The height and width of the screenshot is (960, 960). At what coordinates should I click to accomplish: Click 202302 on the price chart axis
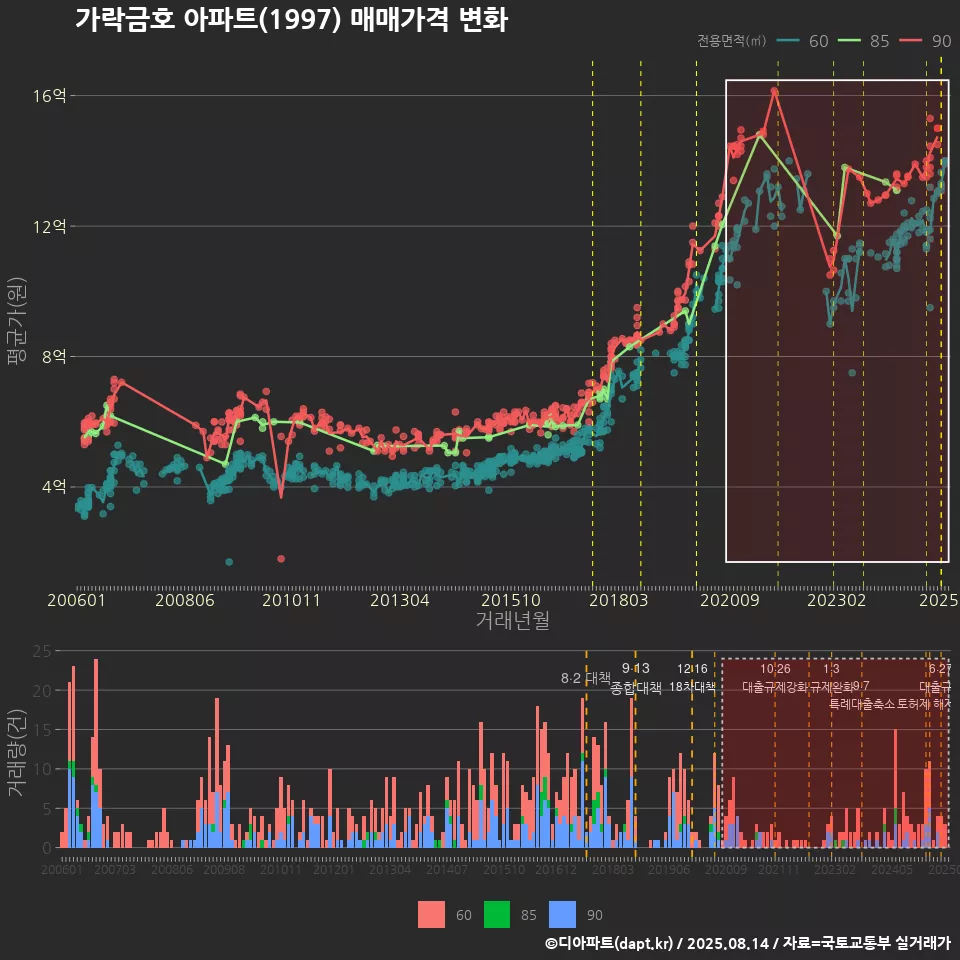pos(836,600)
